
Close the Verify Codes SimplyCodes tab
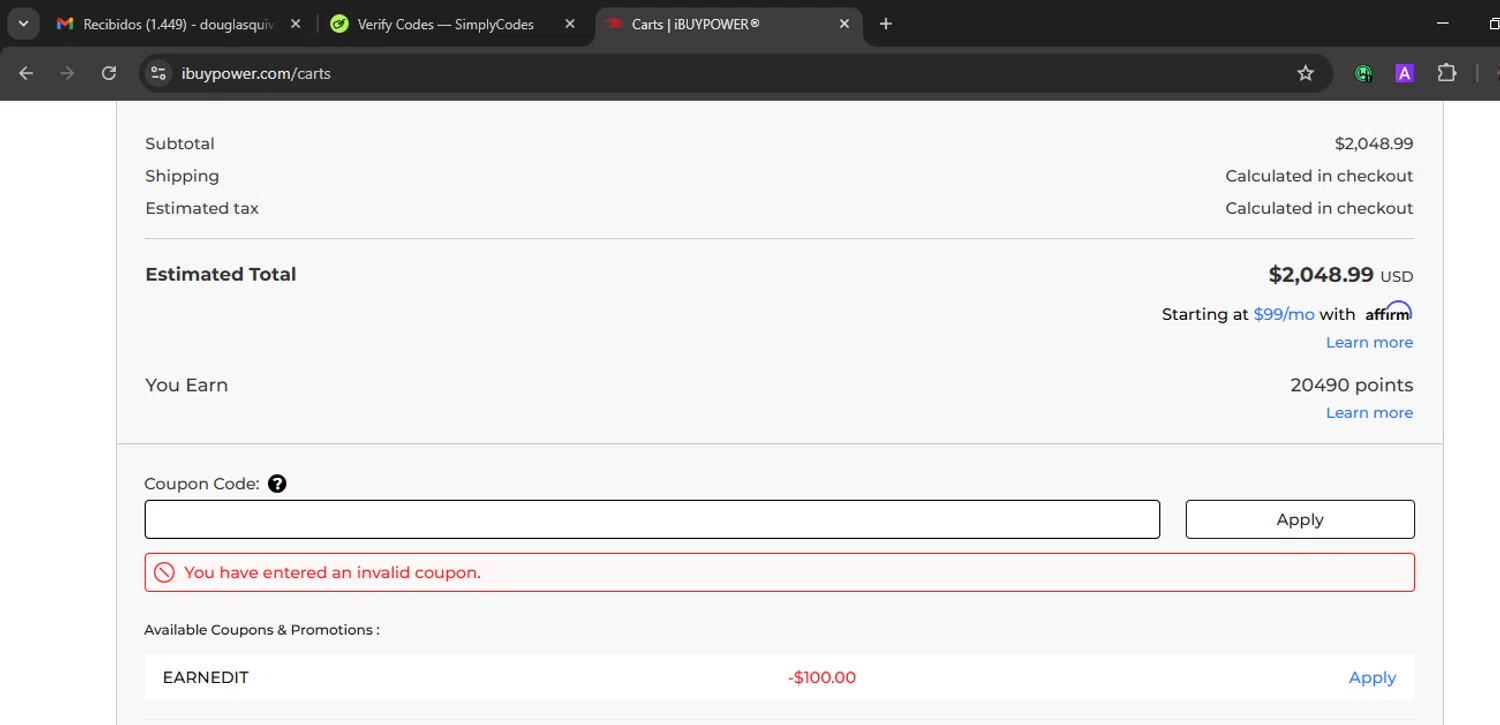point(570,24)
